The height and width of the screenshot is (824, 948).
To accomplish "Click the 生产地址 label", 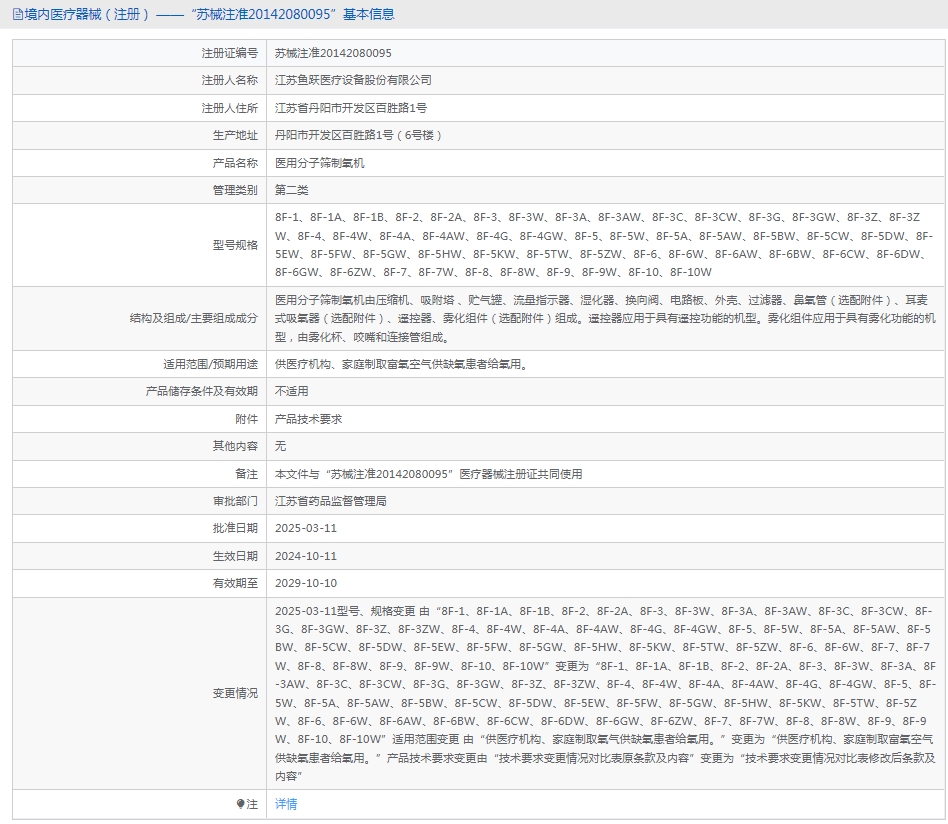I will point(235,135).
